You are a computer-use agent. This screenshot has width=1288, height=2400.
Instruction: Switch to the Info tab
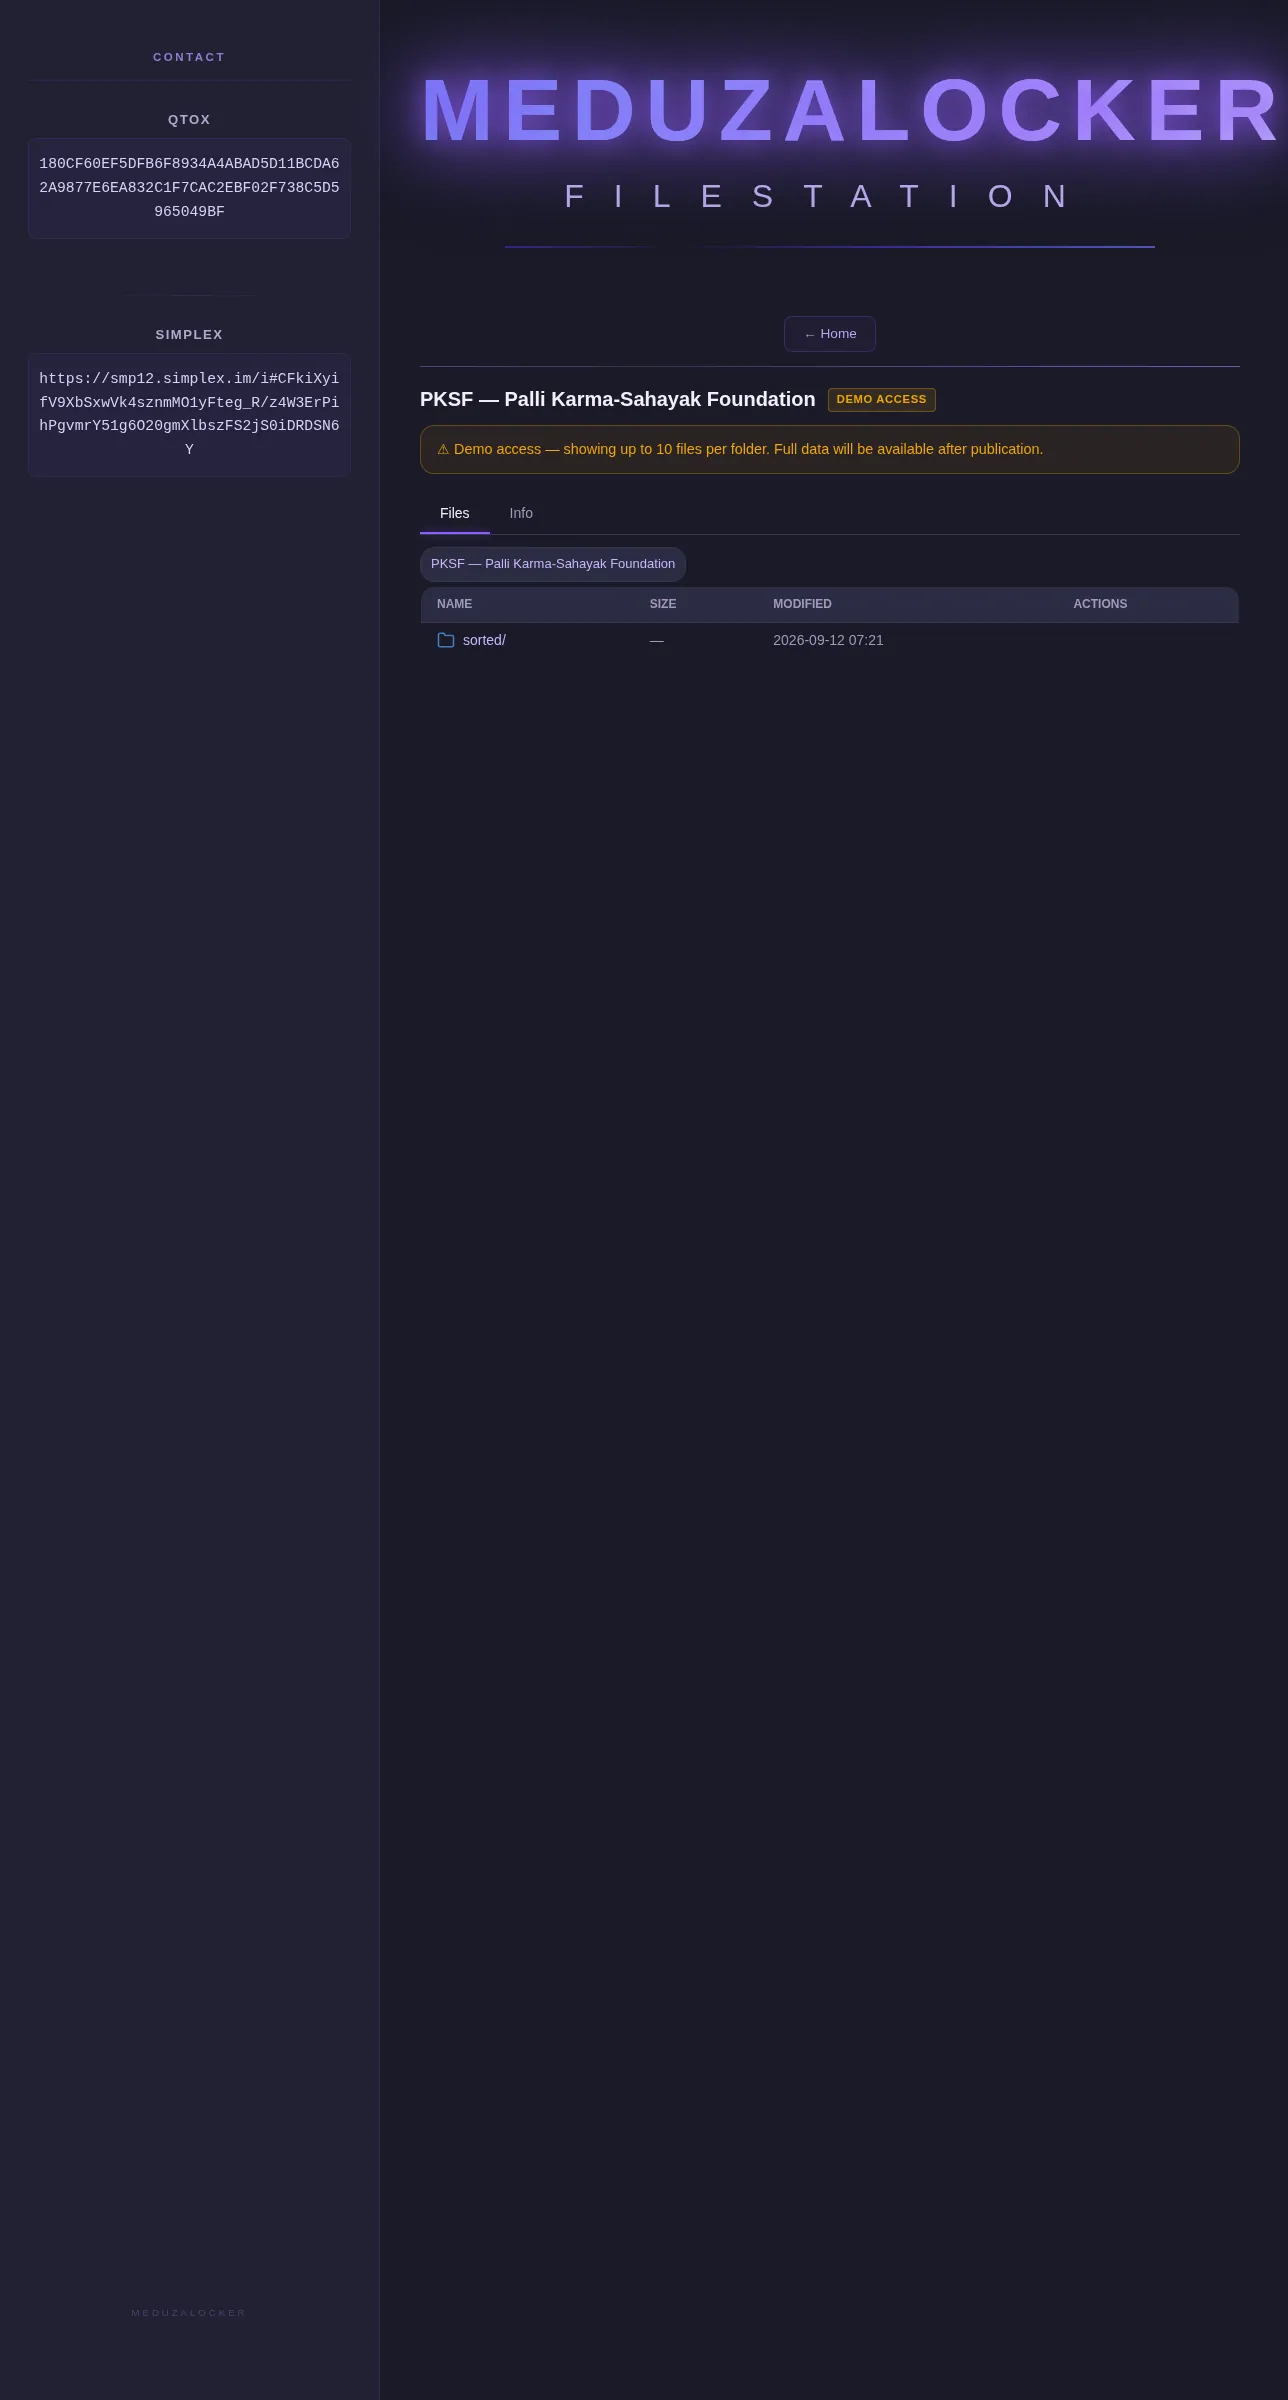(521, 513)
